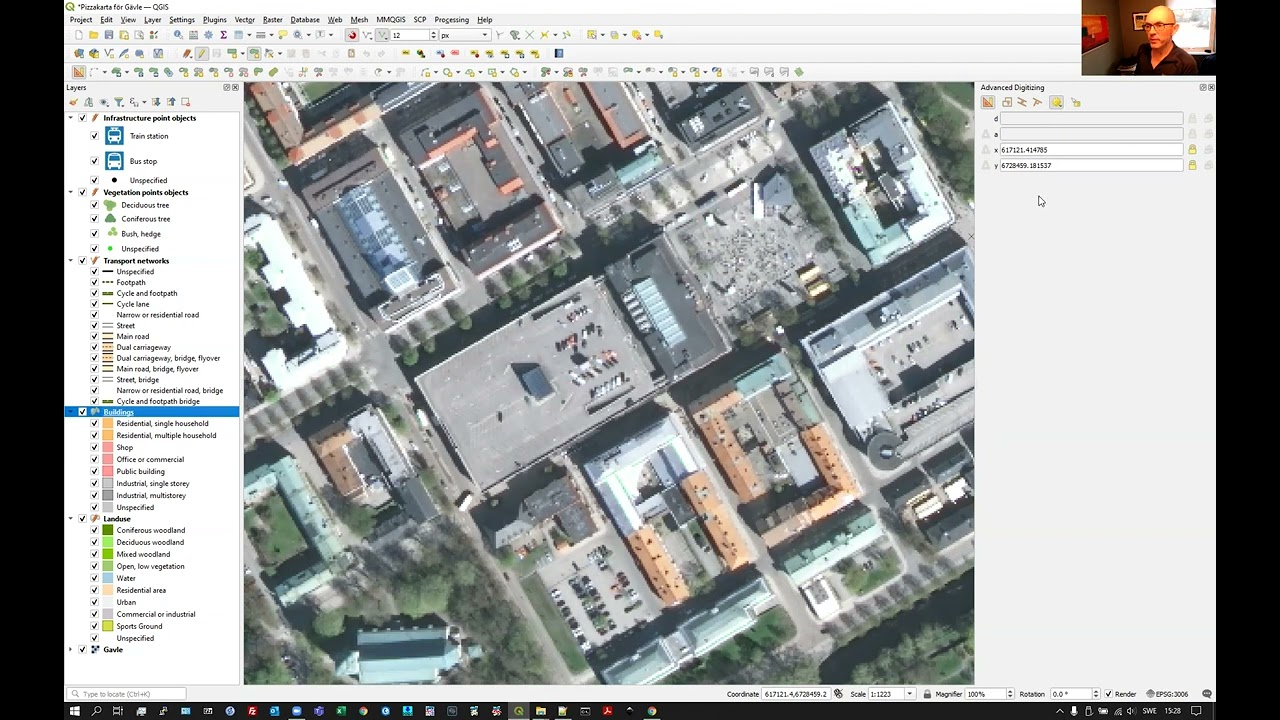
Task: Collapse the Landuse layer tree
Action: (x=71, y=519)
